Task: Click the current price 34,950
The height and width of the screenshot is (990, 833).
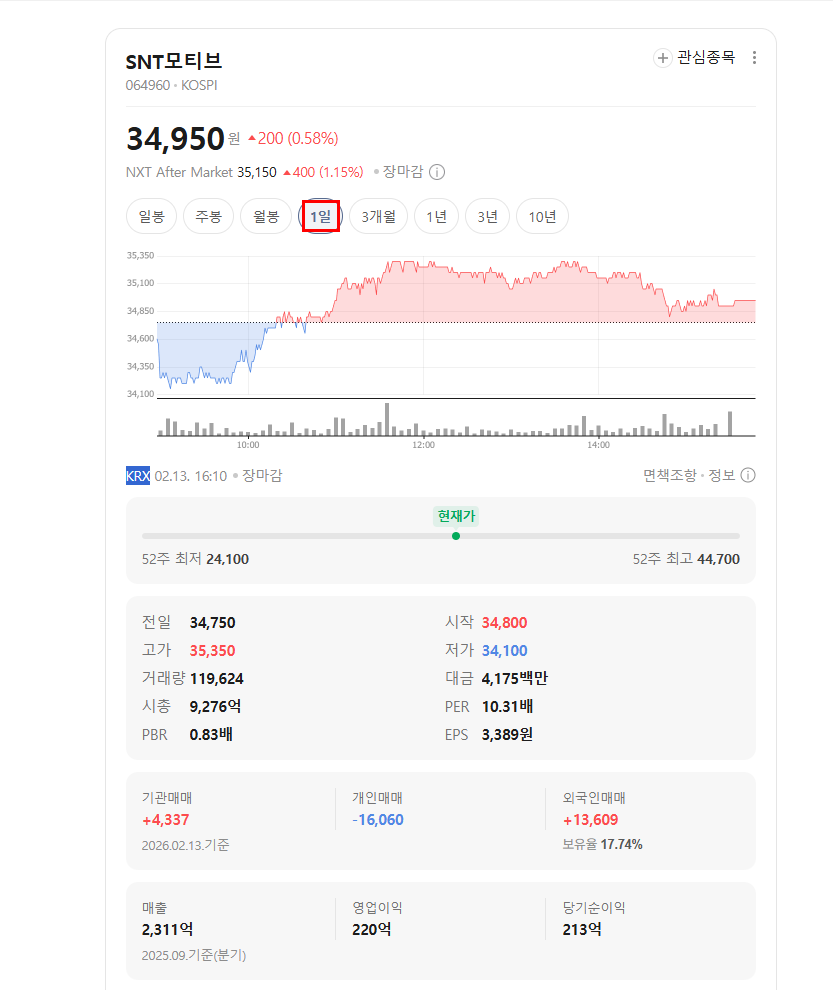Action: click(176, 139)
